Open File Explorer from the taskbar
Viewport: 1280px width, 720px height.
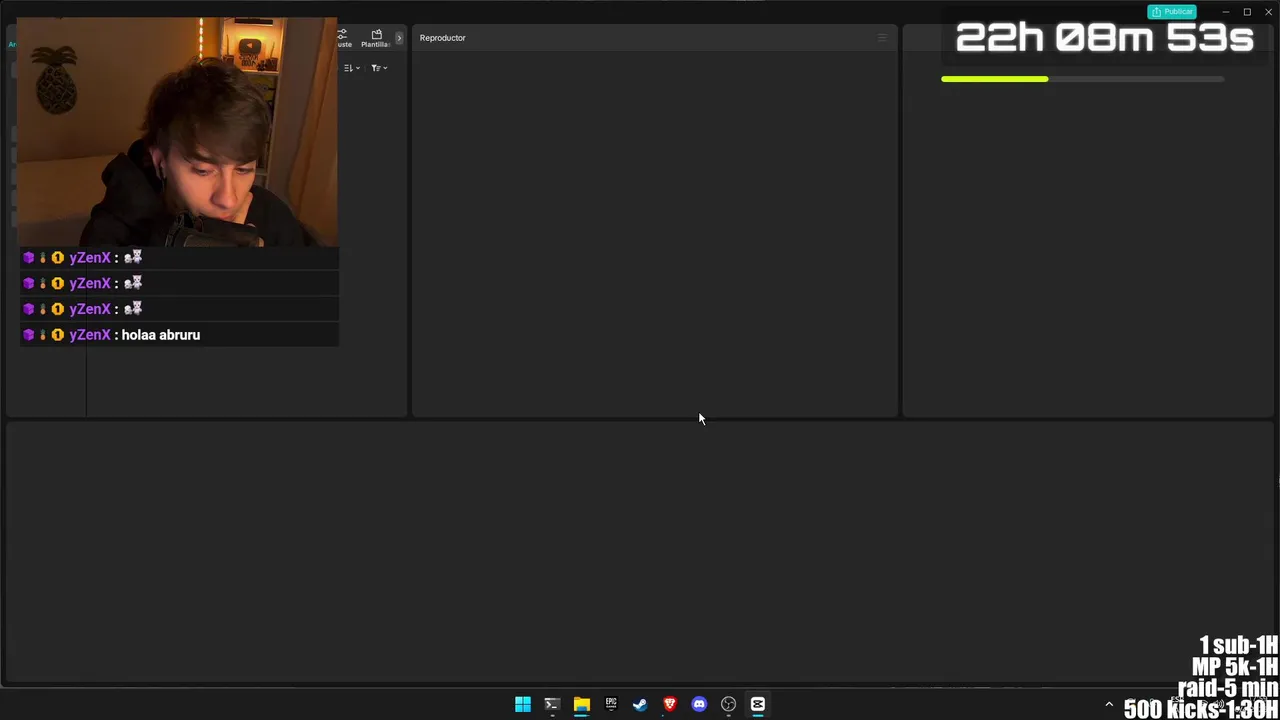581,704
